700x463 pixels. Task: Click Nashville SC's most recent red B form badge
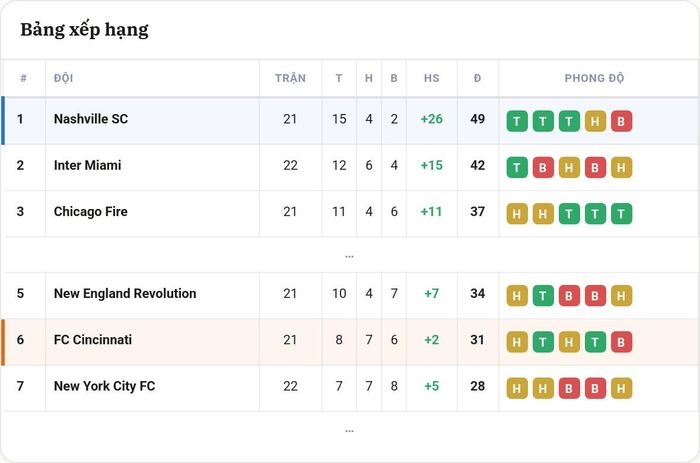[621, 121]
